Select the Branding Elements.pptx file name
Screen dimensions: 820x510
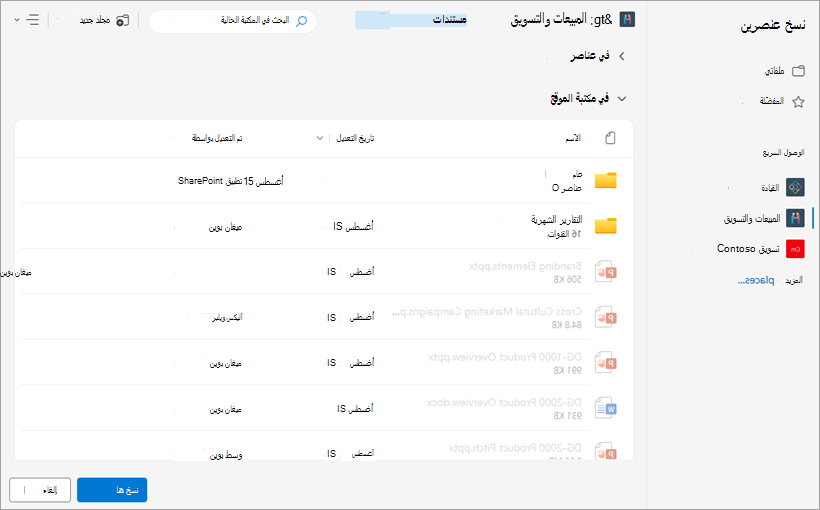[525, 266]
